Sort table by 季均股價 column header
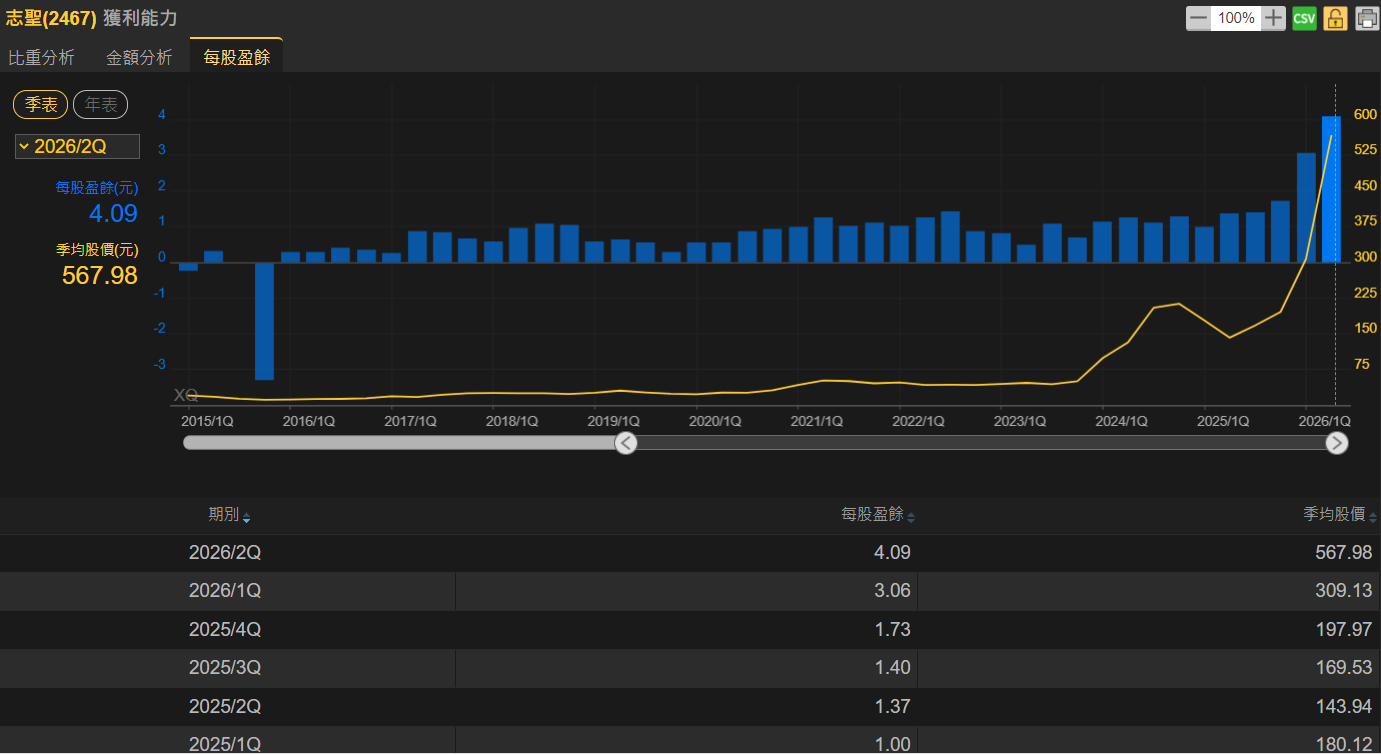 pos(1341,515)
